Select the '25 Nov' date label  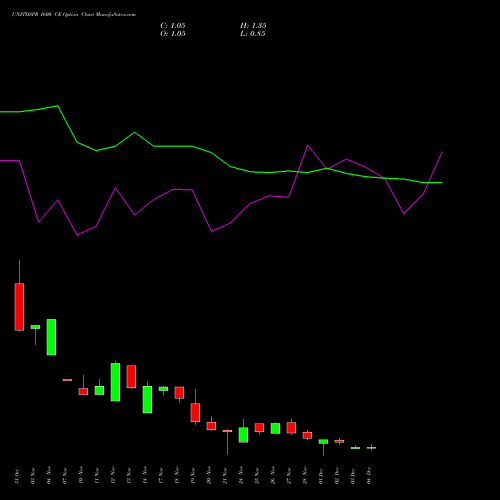(257, 476)
